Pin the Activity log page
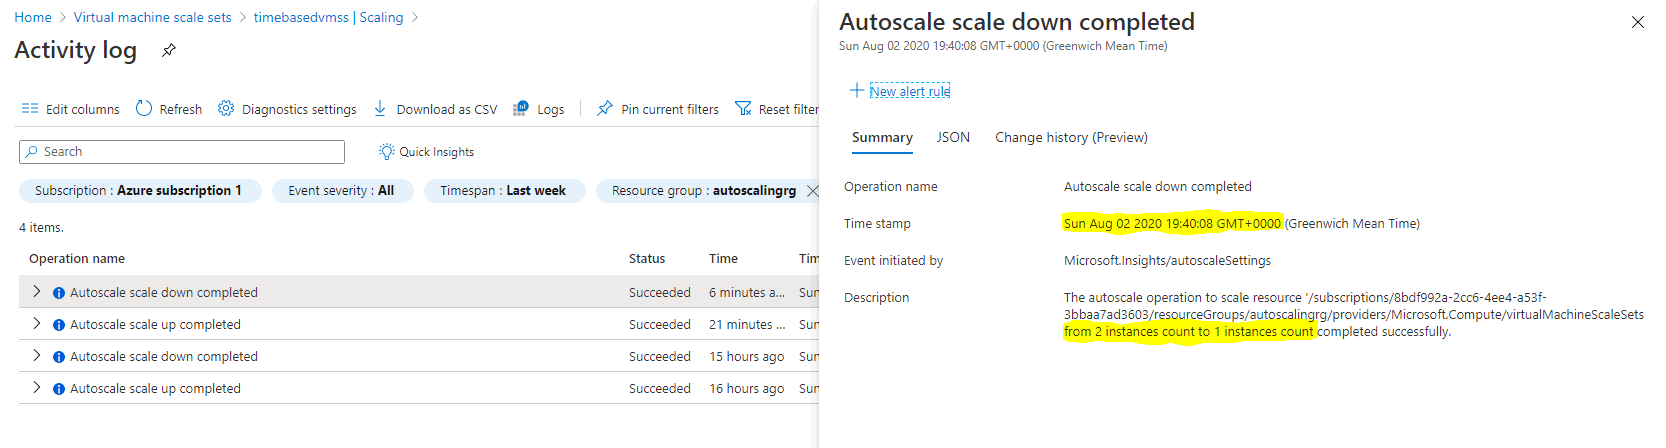Image resolution: width=1666 pixels, height=448 pixels. [169, 50]
